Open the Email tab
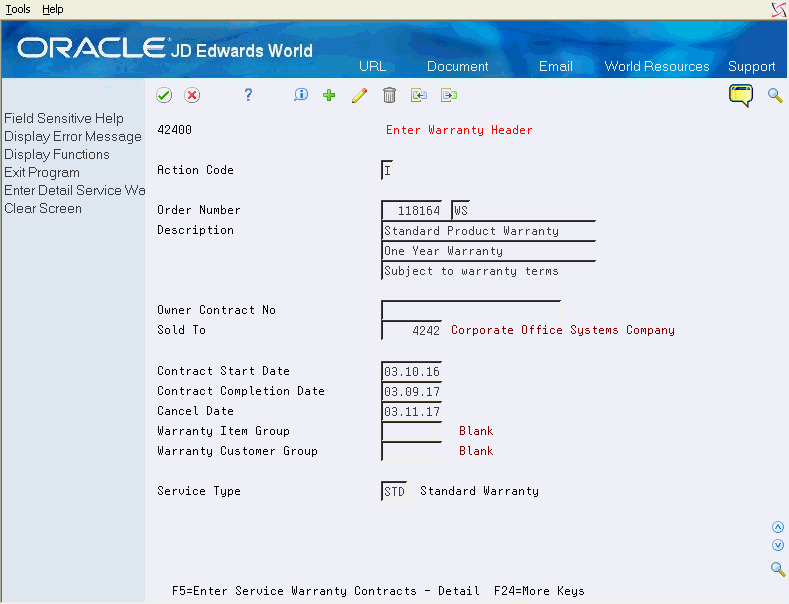The width and height of the screenshot is (789, 604). 556,66
